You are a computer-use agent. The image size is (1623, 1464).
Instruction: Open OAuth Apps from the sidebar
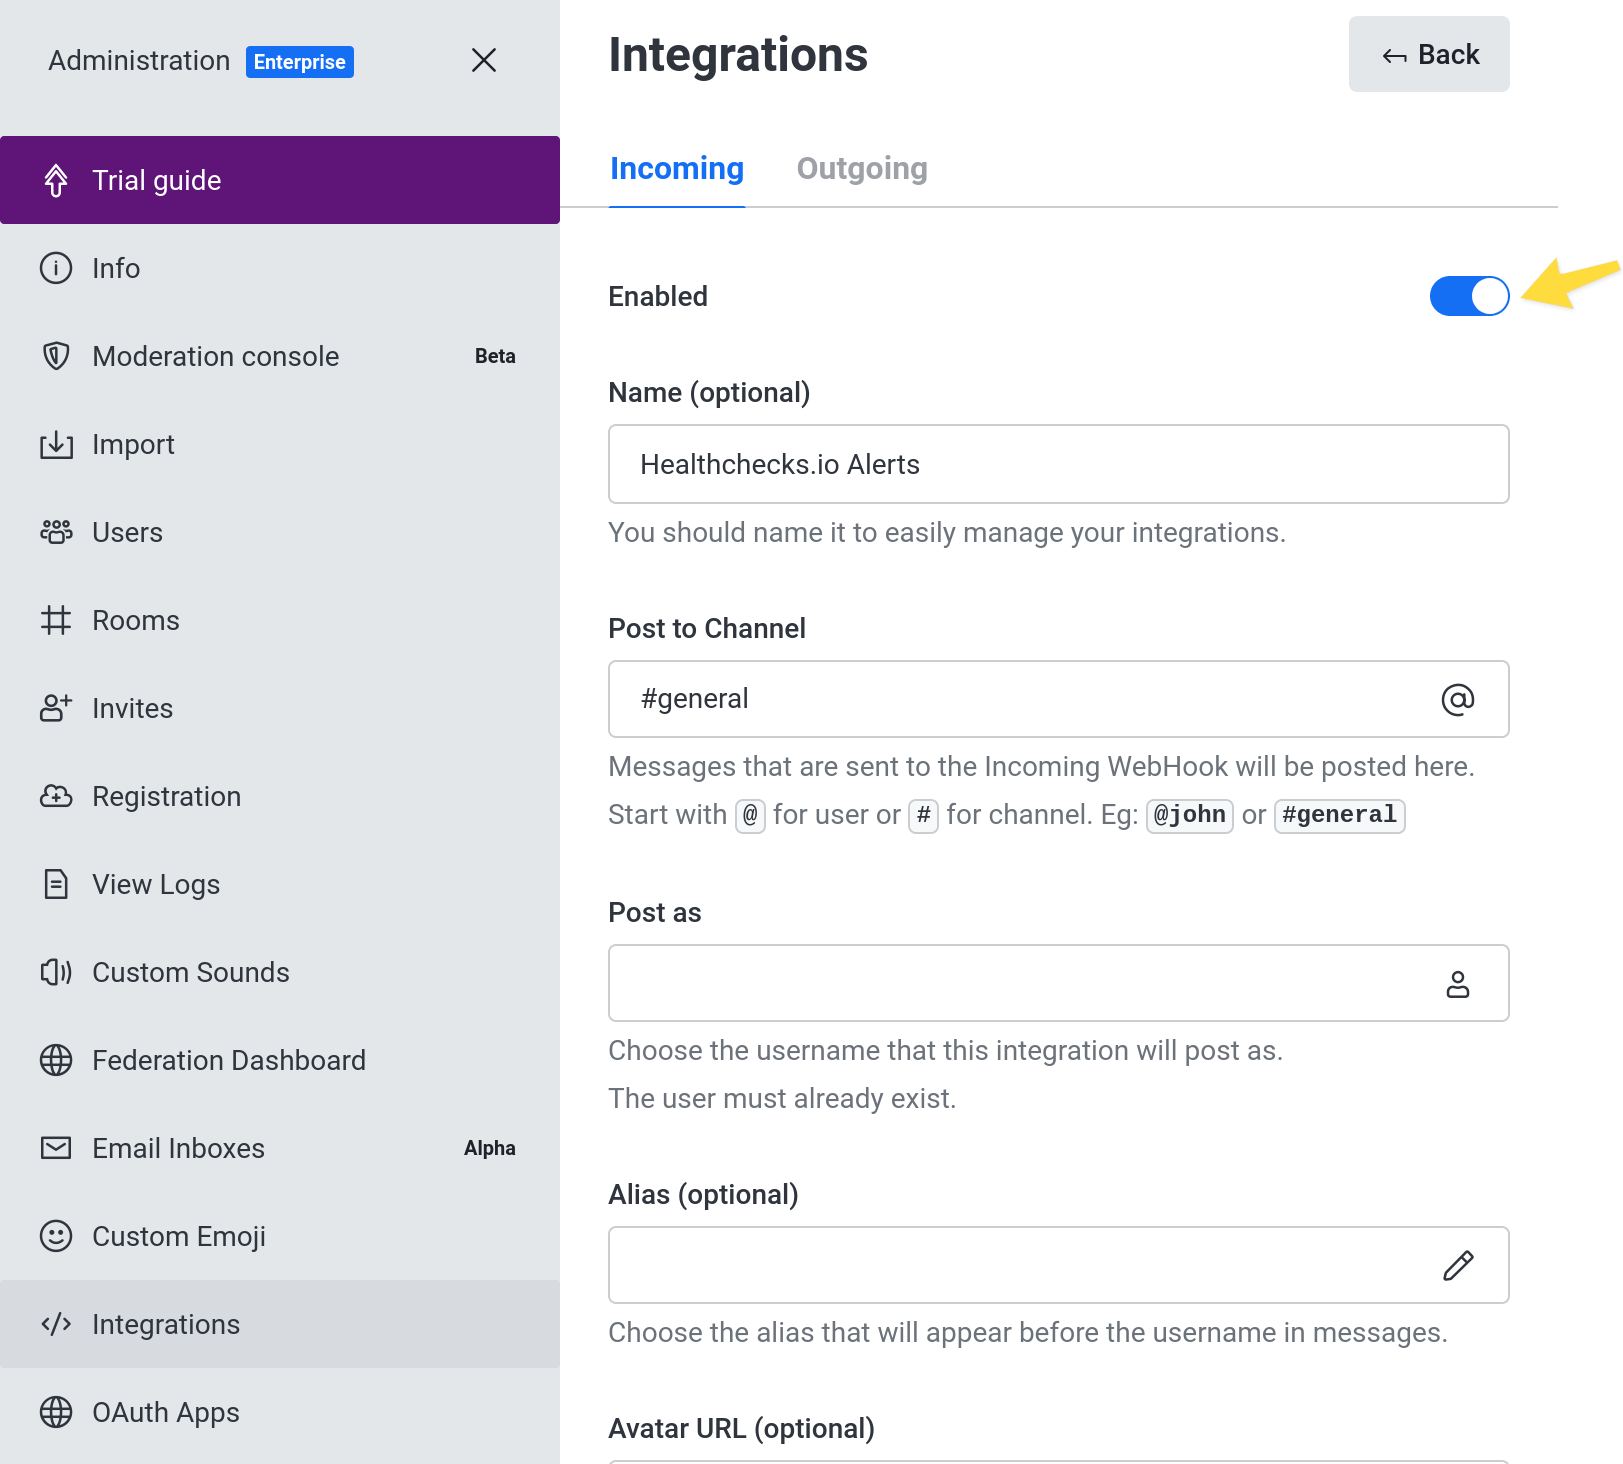click(166, 1412)
